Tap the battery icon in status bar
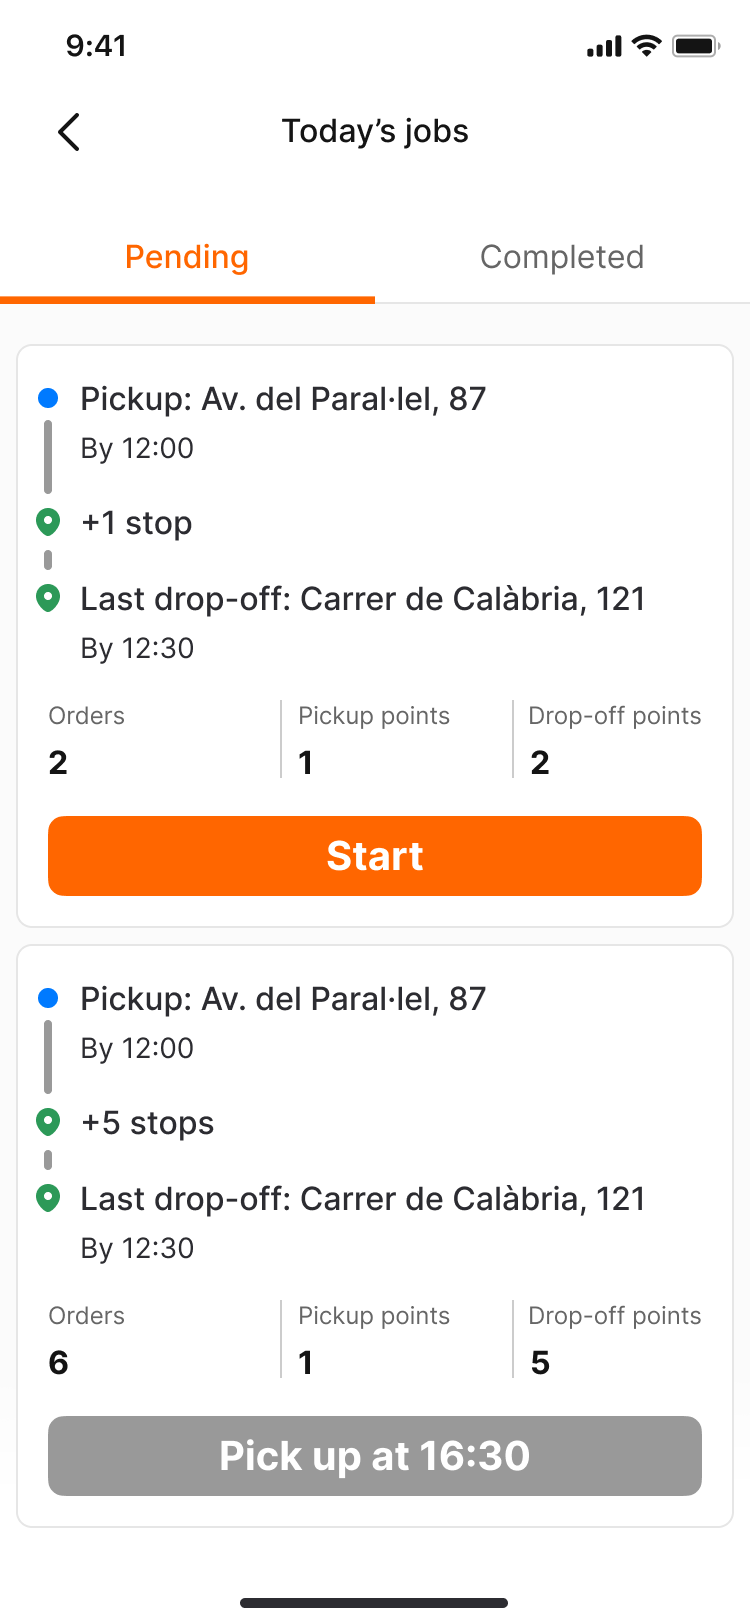Viewport: 750px width, 1624px height. [696, 46]
